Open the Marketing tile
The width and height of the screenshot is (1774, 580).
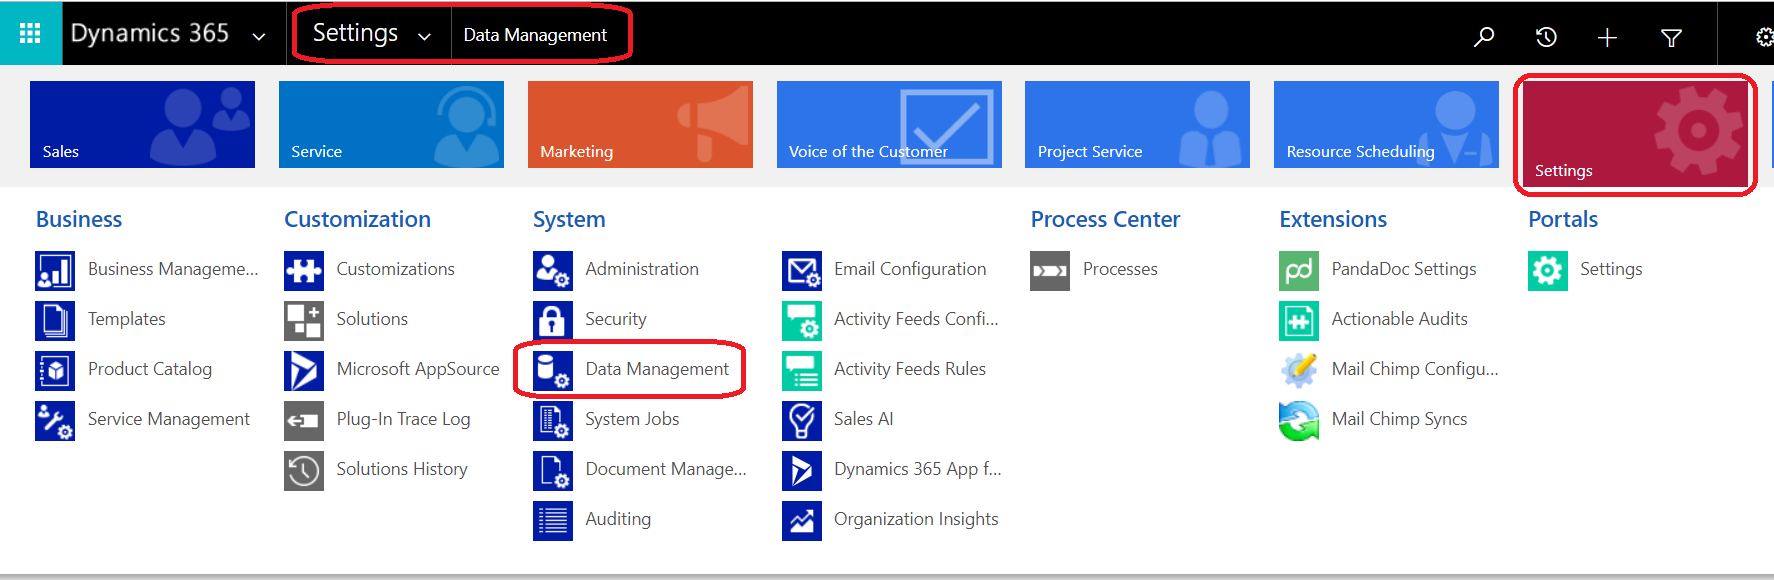[640, 124]
